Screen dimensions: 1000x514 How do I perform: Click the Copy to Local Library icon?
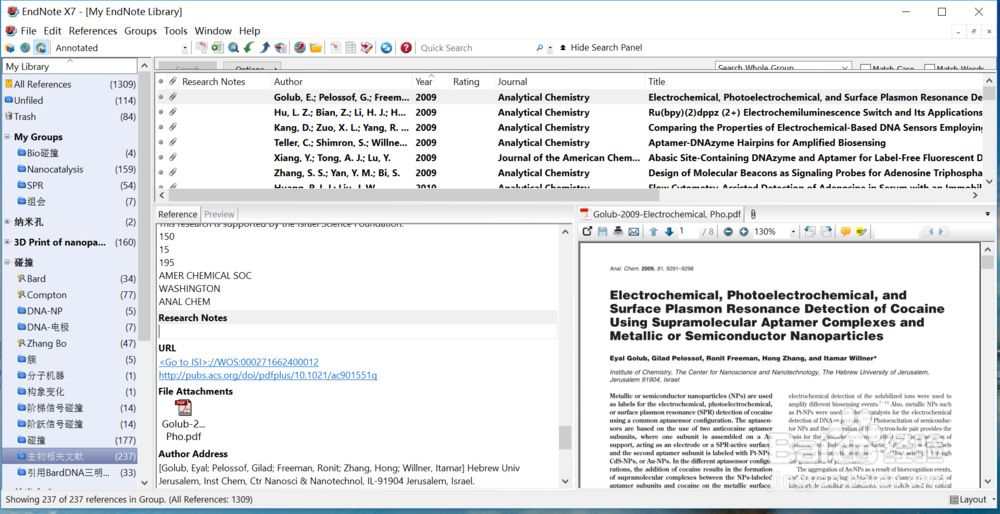[202, 48]
